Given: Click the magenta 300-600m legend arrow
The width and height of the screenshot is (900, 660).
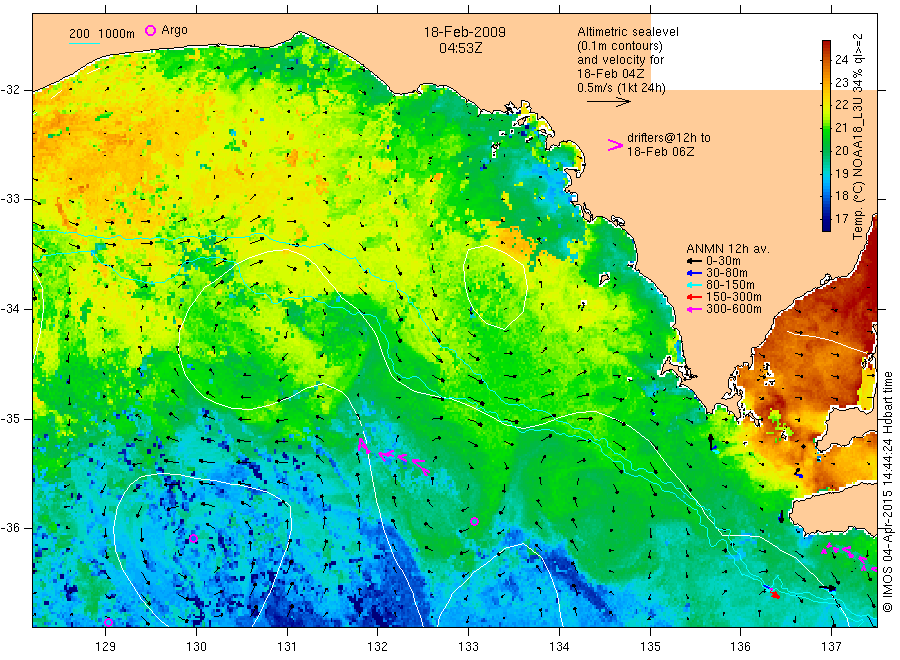Looking at the screenshot, I should [x=695, y=309].
